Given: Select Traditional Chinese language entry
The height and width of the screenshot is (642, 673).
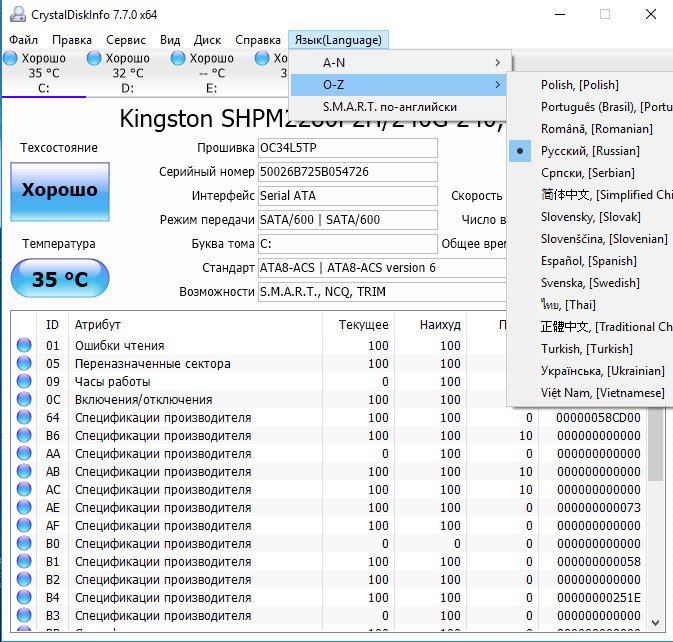Looking at the screenshot, I should [x=591, y=327].
